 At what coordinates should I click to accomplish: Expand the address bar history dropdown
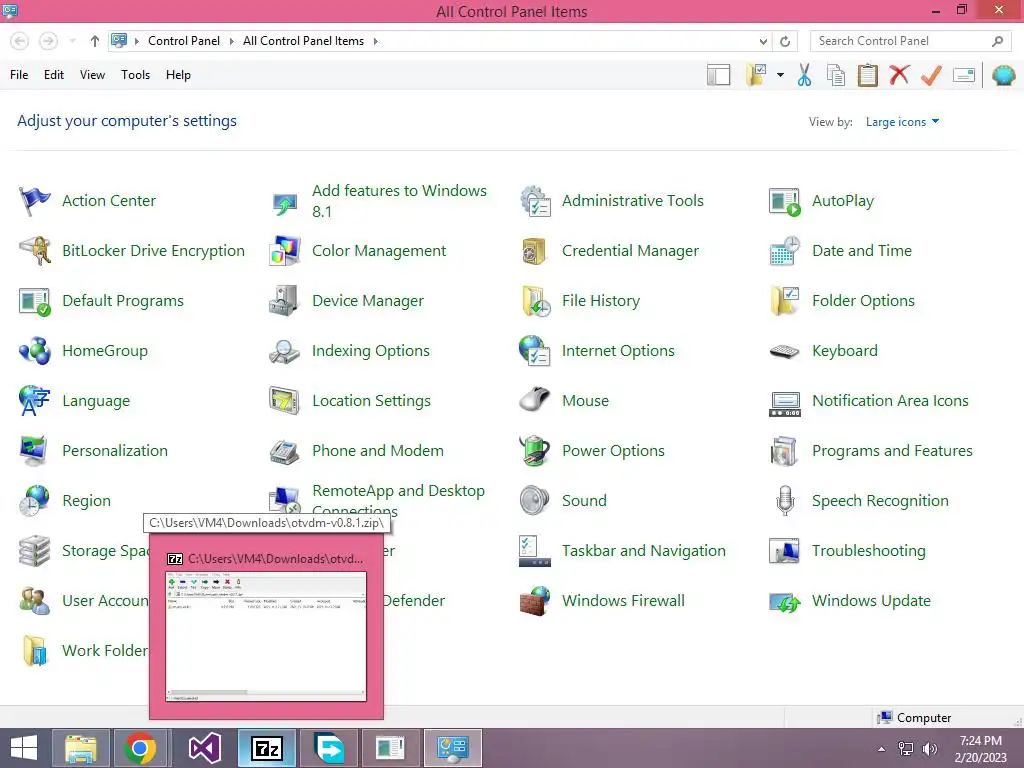click(763, 41)
